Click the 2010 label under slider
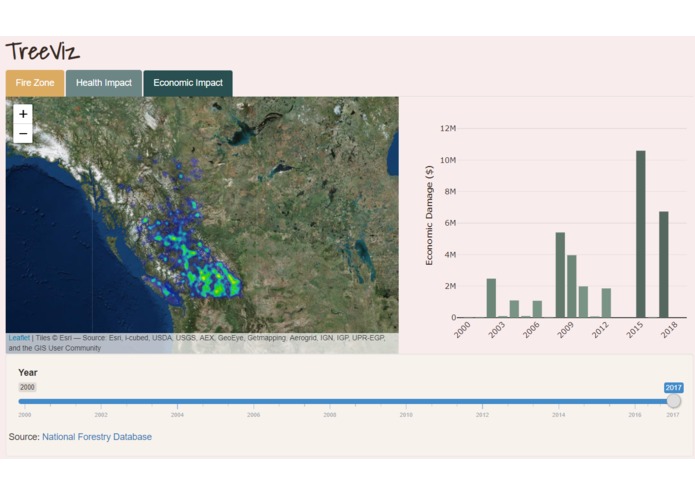This screenshot has height=494, width=695. (406, 415)
